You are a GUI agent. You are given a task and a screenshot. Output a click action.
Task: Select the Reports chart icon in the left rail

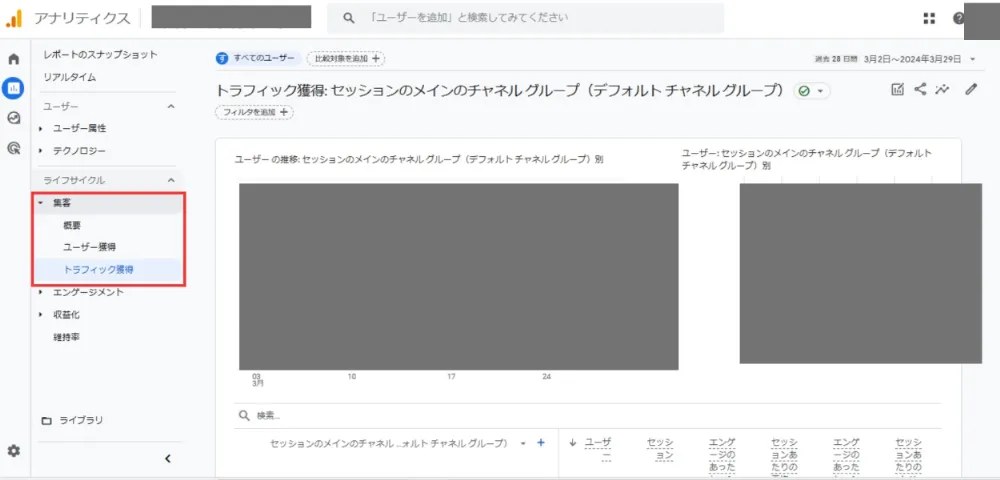coord(13,88)
